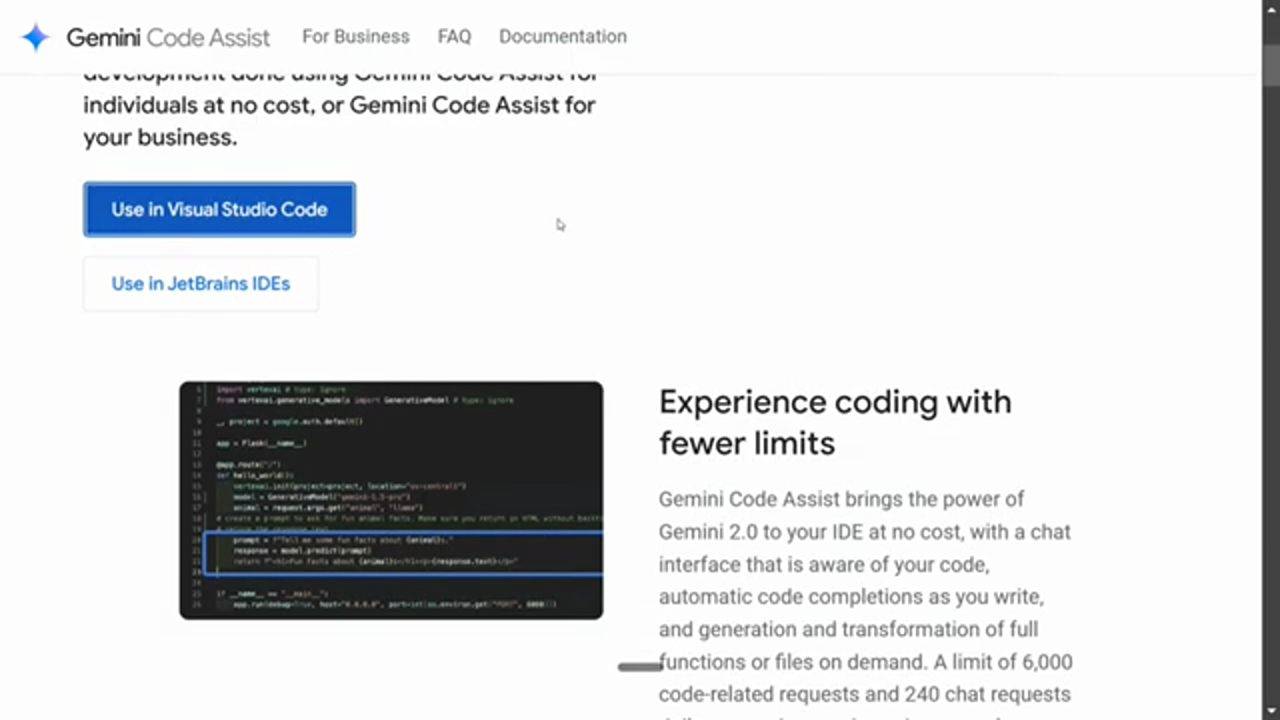Open the For Business menu item
The height and width of the screenshot is (720, 1280).
[x=356, y=36]
